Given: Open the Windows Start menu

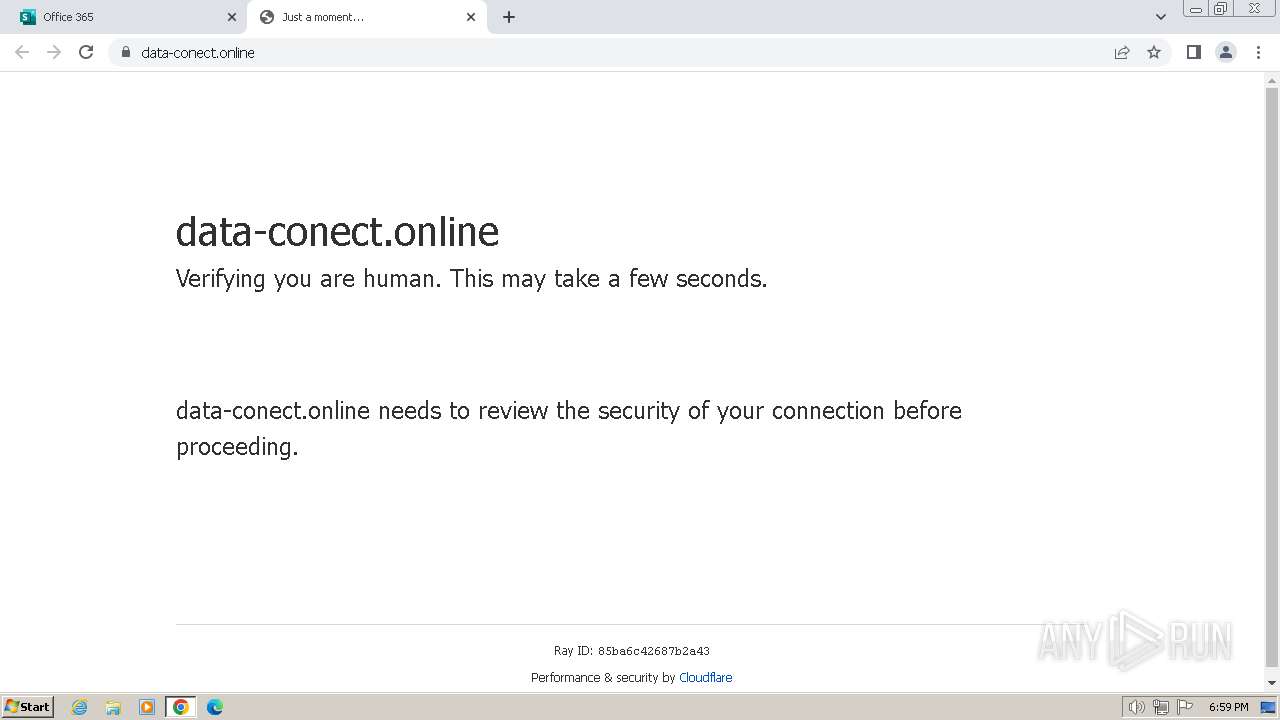Looking at the screenshot, I should 28,706.
